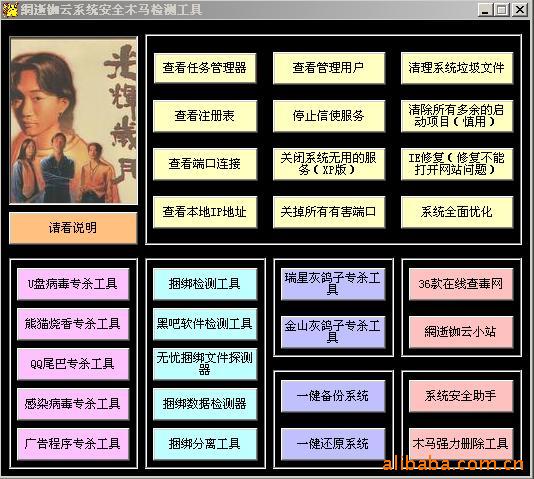The image size is (534, 479).
Task: Click the movie poster image
Action: point(74,121)
